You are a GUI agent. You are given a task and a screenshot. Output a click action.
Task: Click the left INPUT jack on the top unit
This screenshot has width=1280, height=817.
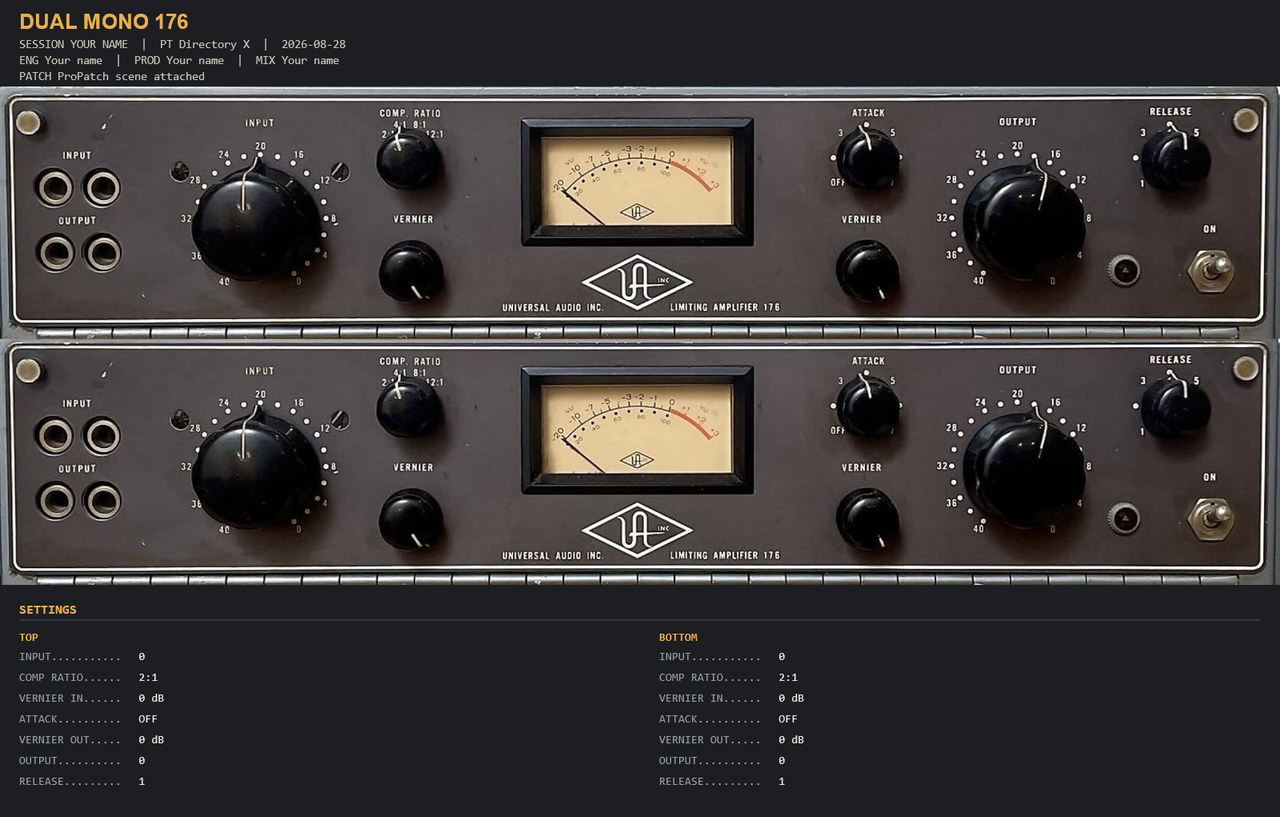click(x=54, y=187)
